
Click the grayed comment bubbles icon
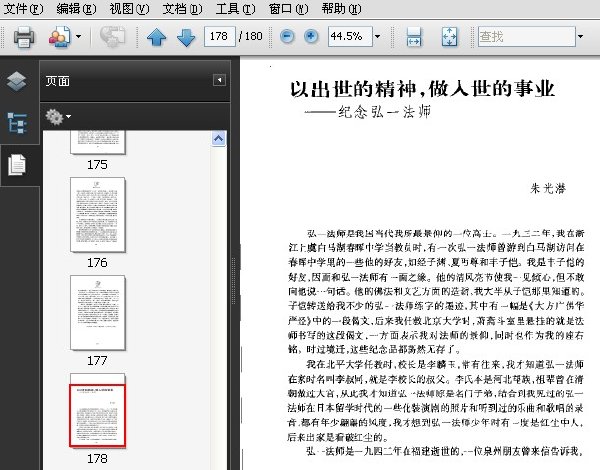coord(112,37)
